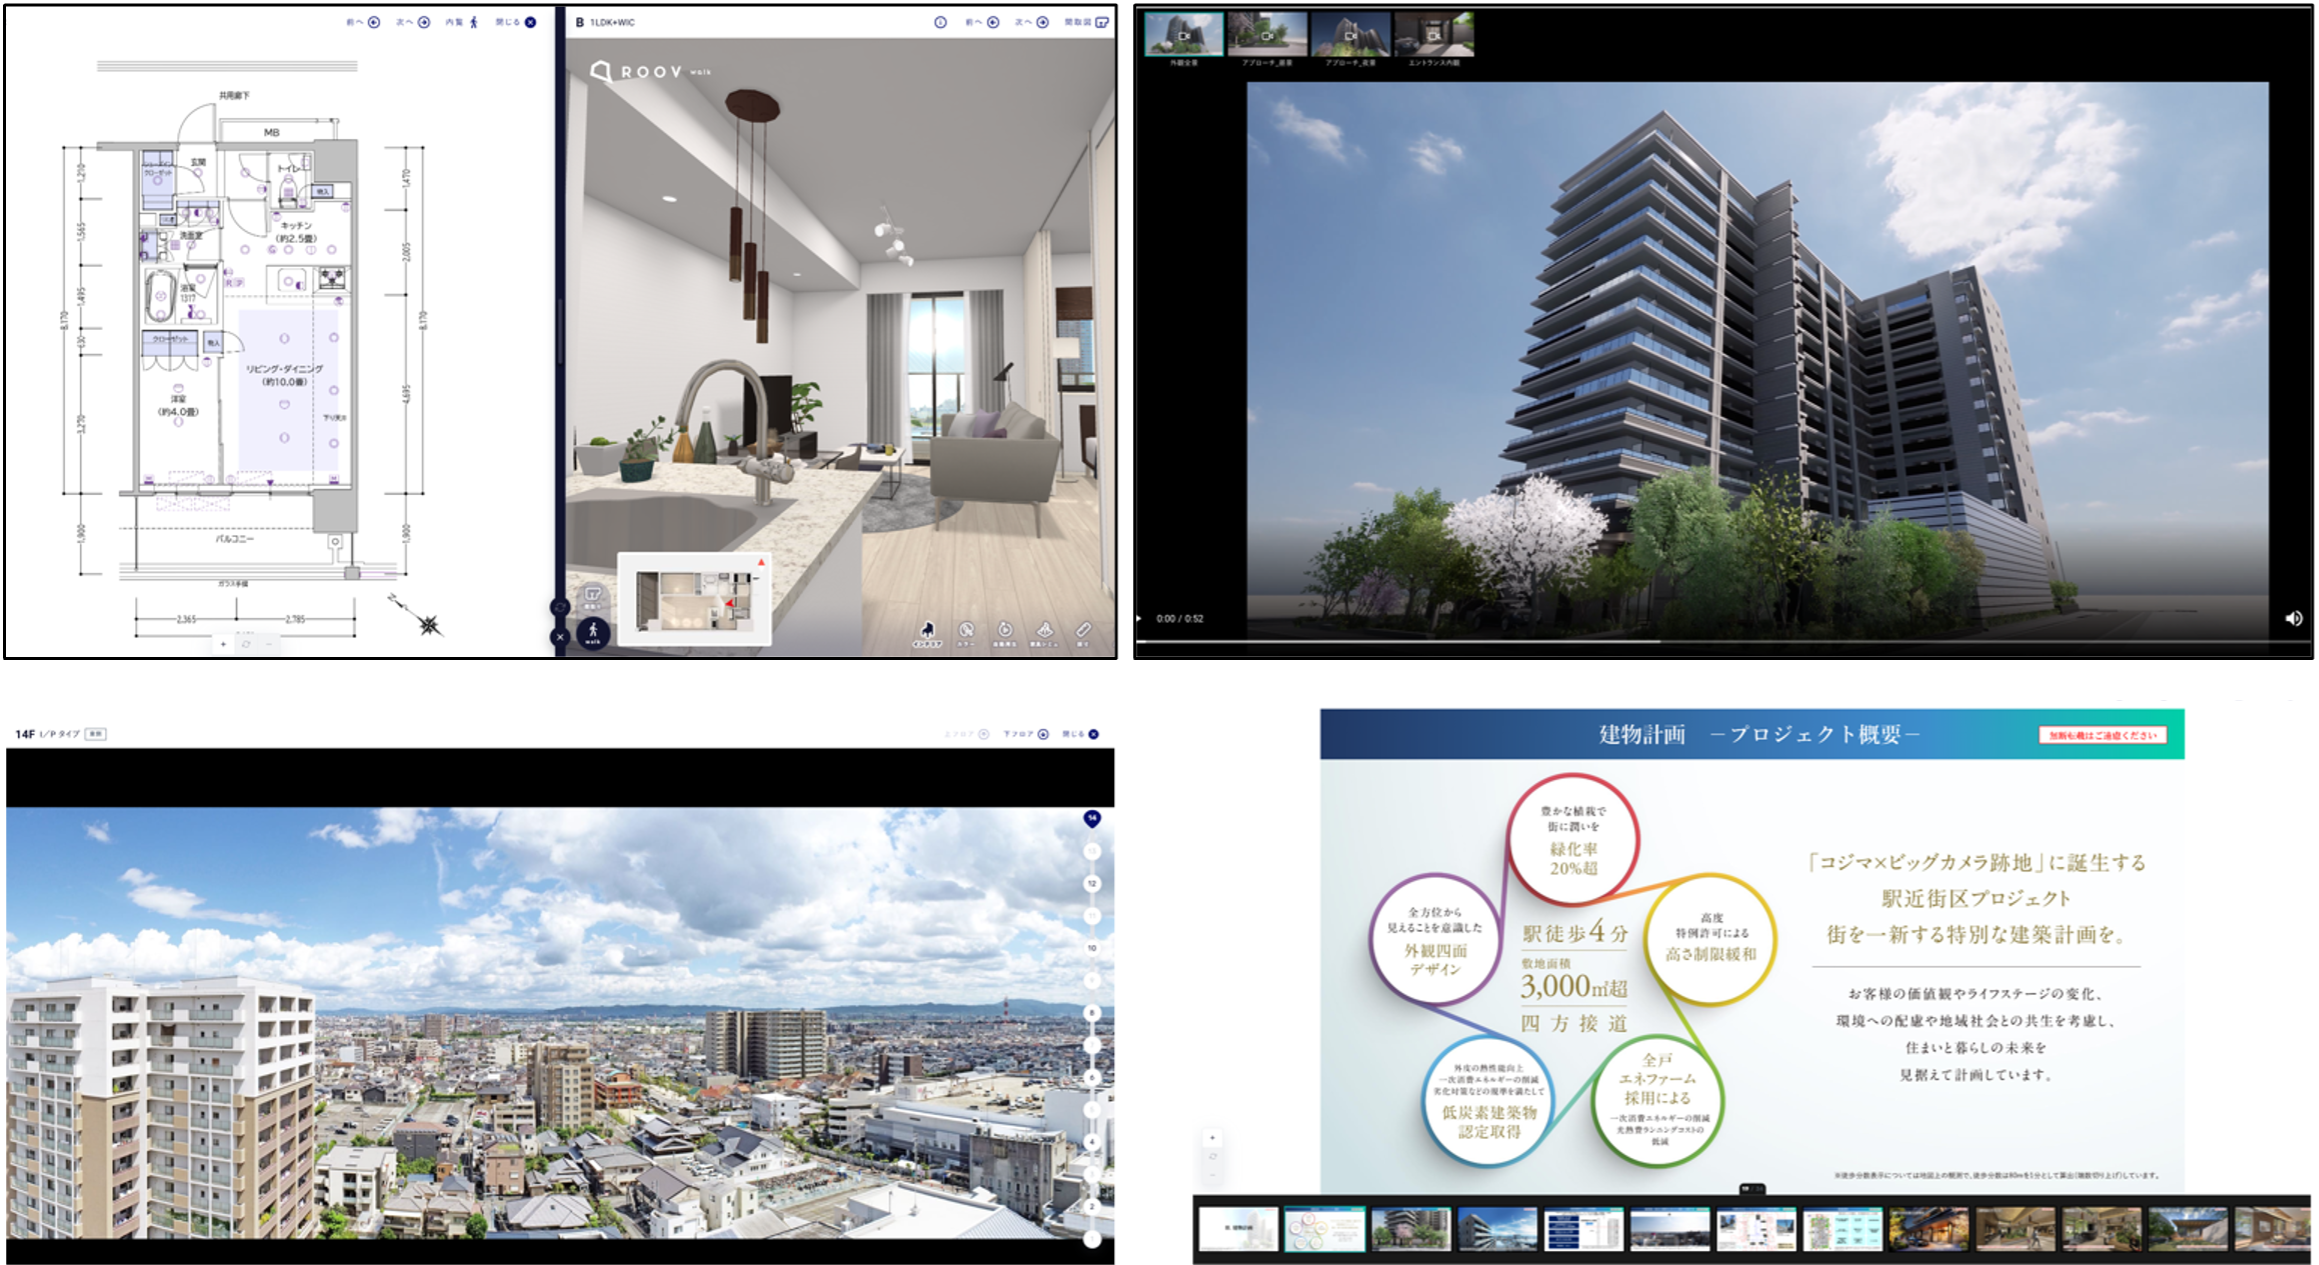Image resolution: width=2319 pixels, height=1265 pixels.
Task: Click the furniture simulation icon in viewer toolbar
Action: (1044, 630)
